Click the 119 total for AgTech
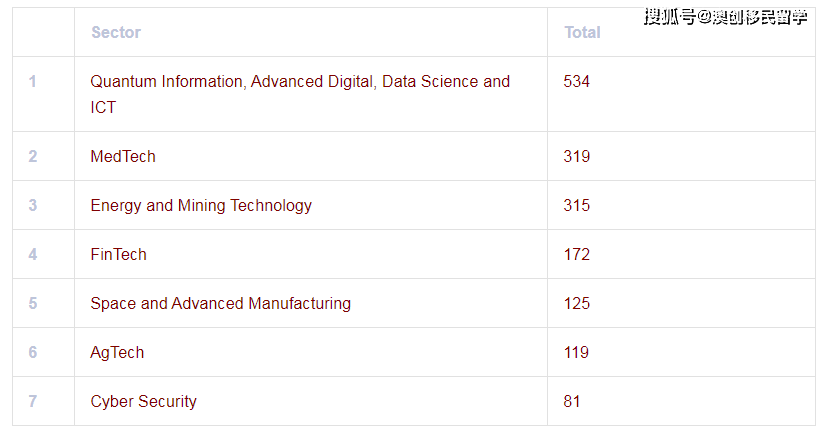 click(577, 352)
